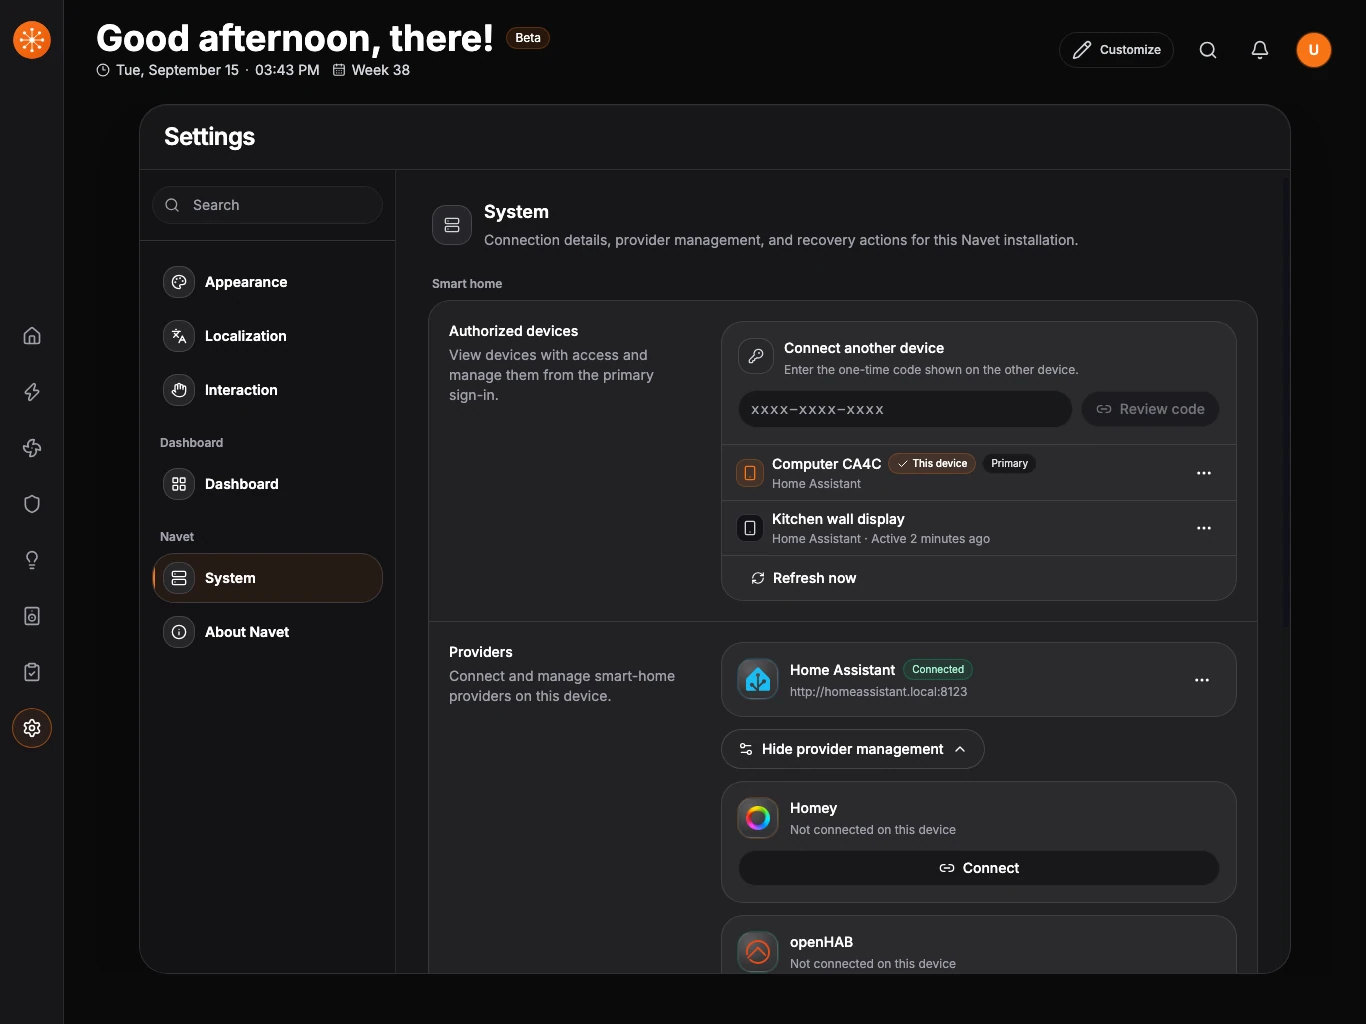Click the Review code button

pyautogui.click(x=1150, y=409)
